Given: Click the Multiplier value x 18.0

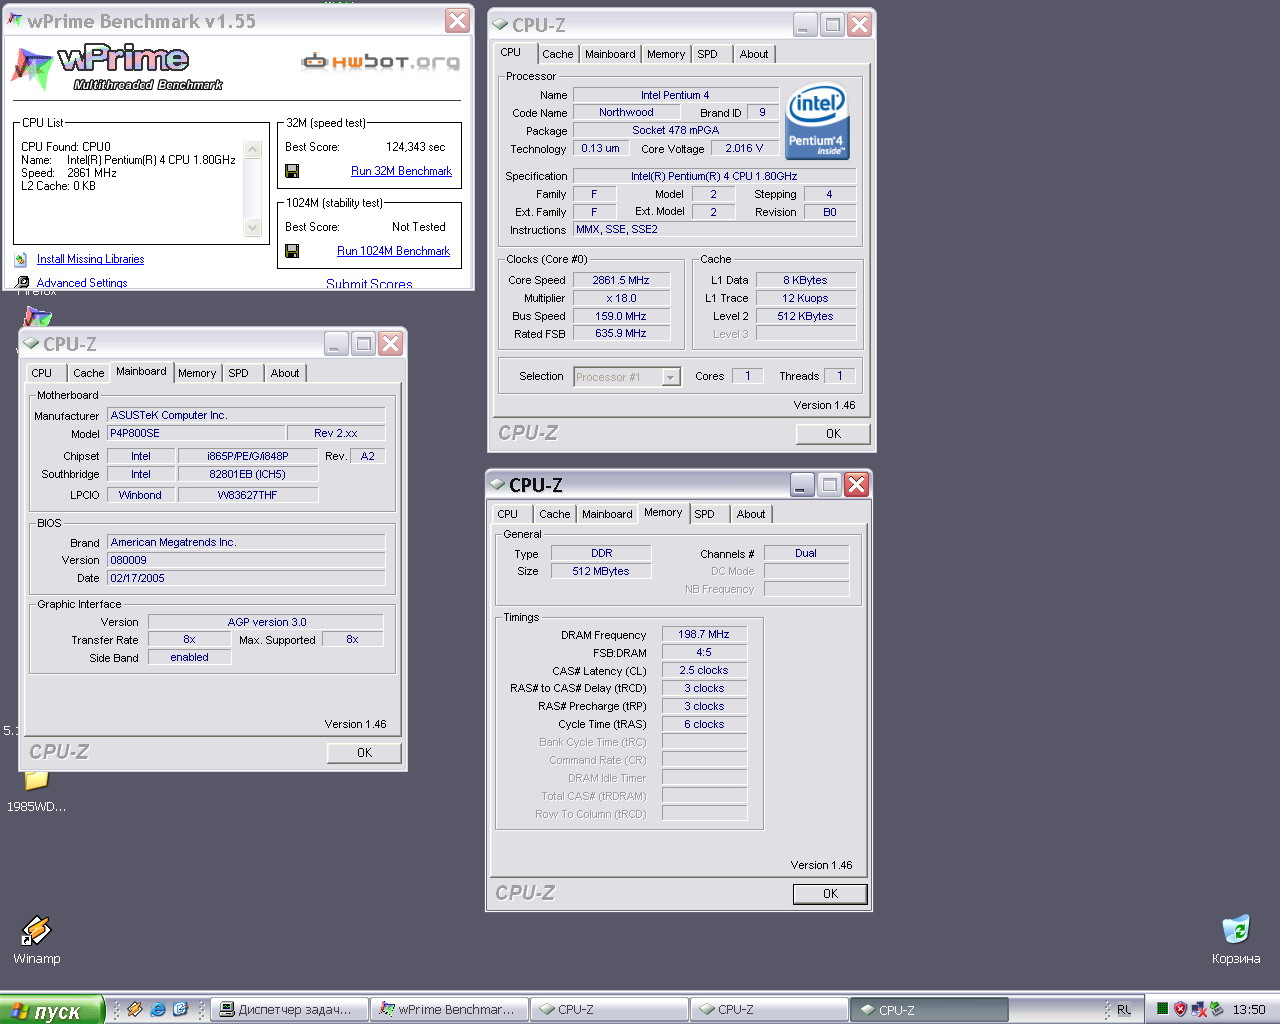Looking at the screenshot, I should [x=621, y=298].
